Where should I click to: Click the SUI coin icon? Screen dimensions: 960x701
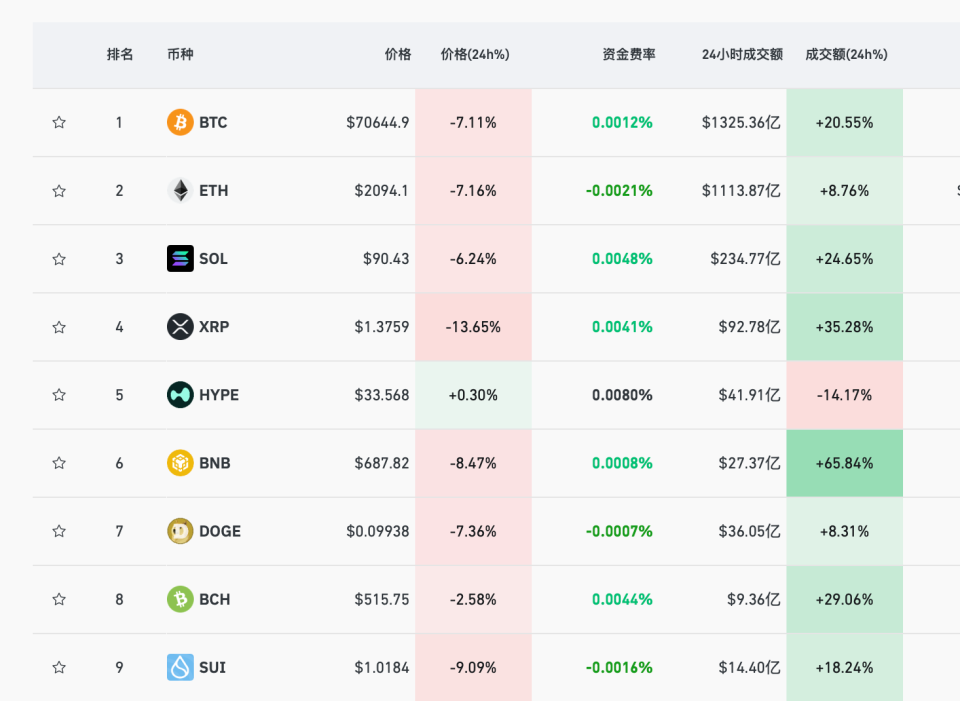tap(180, 667)
